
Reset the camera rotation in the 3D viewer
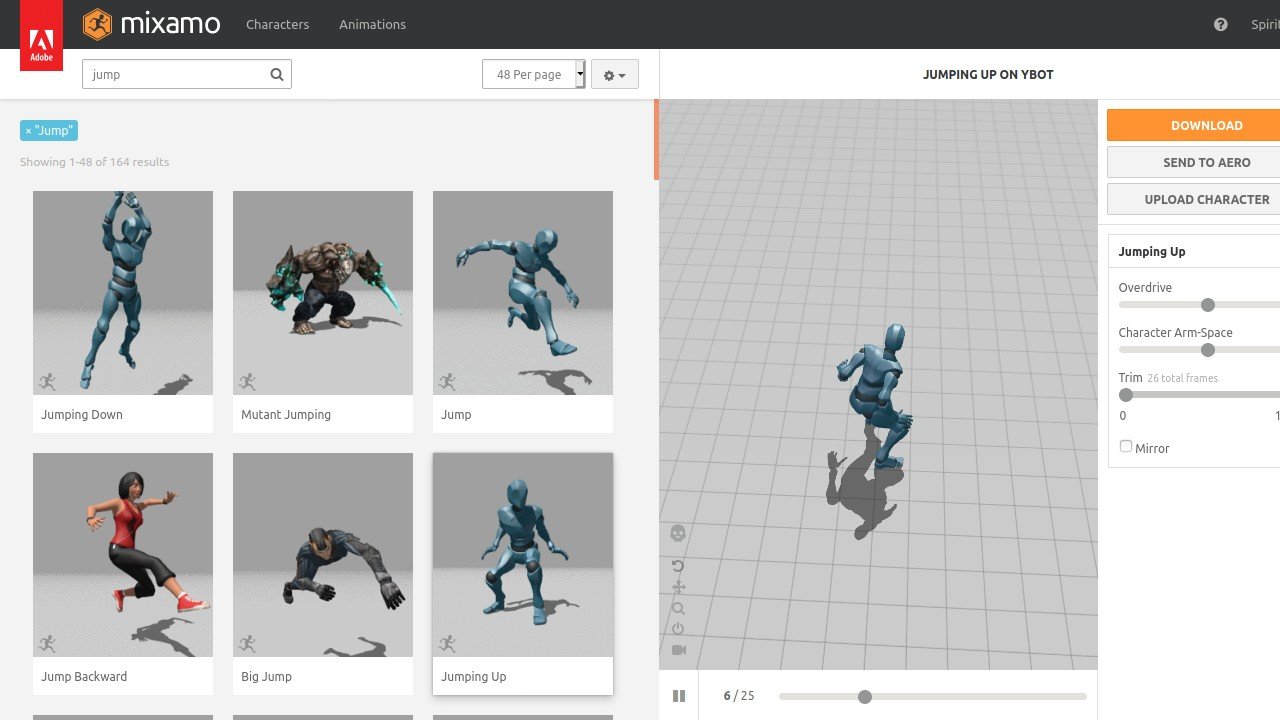pyautogui.click(x=679, y=565)
